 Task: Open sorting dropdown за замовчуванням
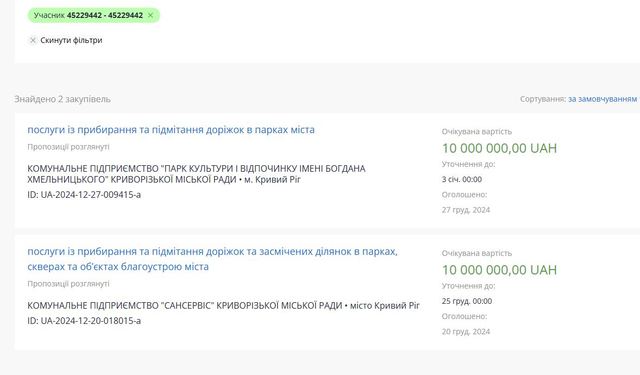coord(602,99)
